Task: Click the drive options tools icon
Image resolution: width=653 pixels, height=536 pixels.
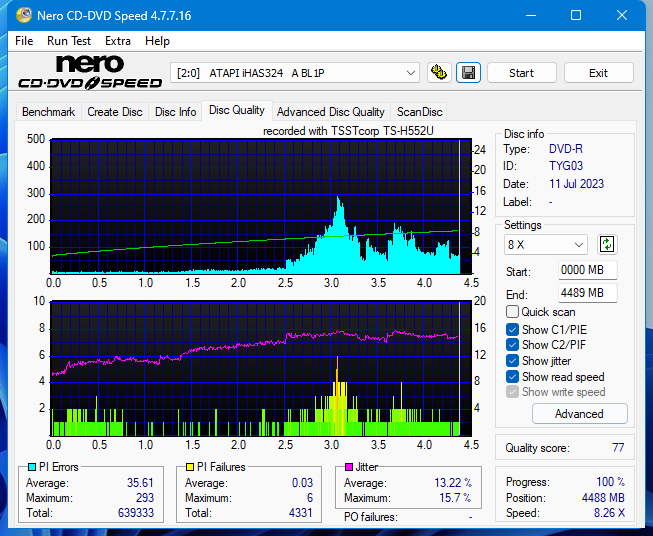Action: click(439, 73)
